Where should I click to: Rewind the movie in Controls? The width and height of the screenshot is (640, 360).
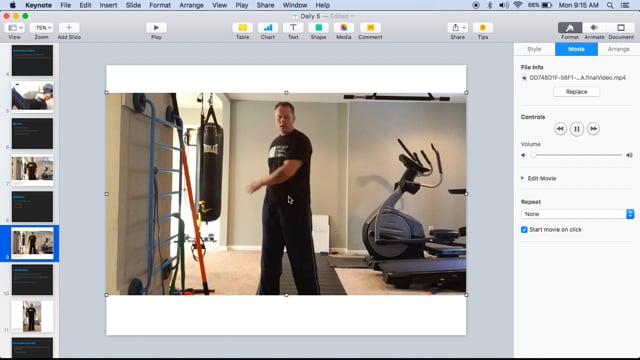click(560, 129)
